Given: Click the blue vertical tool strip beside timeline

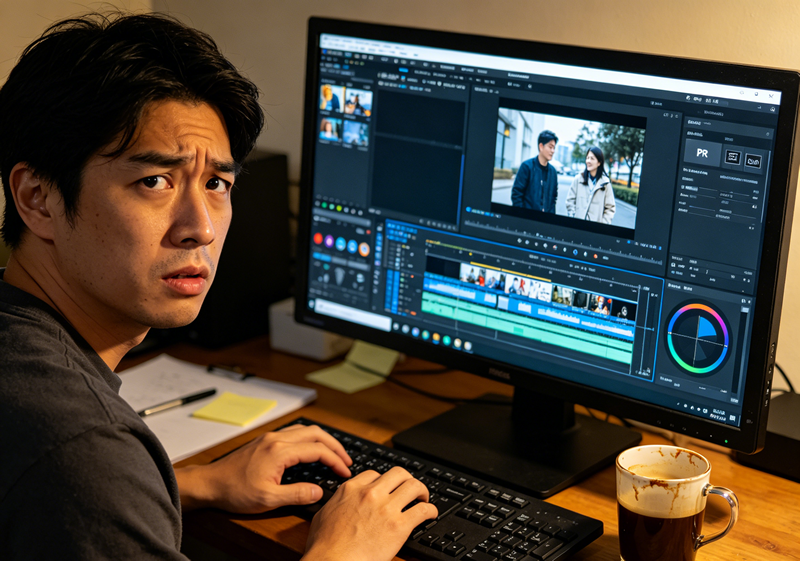Looking at the screenshot, I should 392,291.
